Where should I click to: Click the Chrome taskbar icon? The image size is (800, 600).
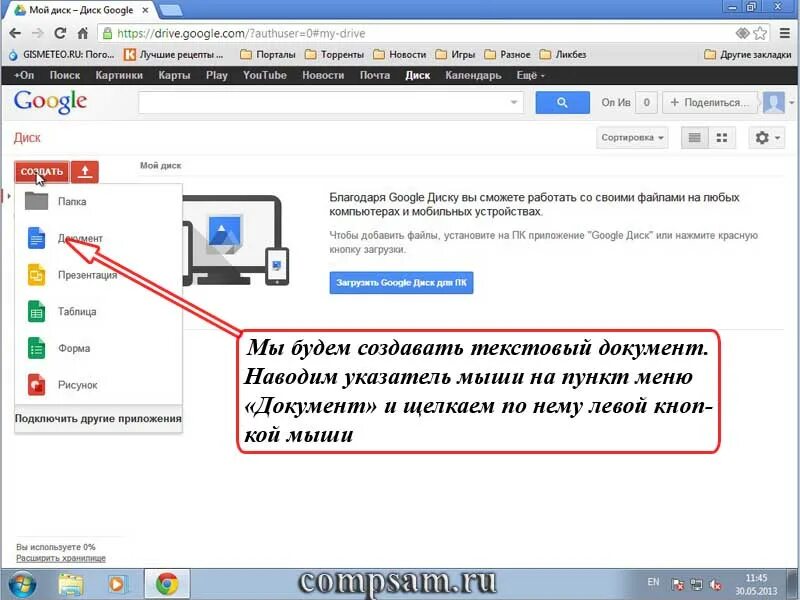coord(167,585)
